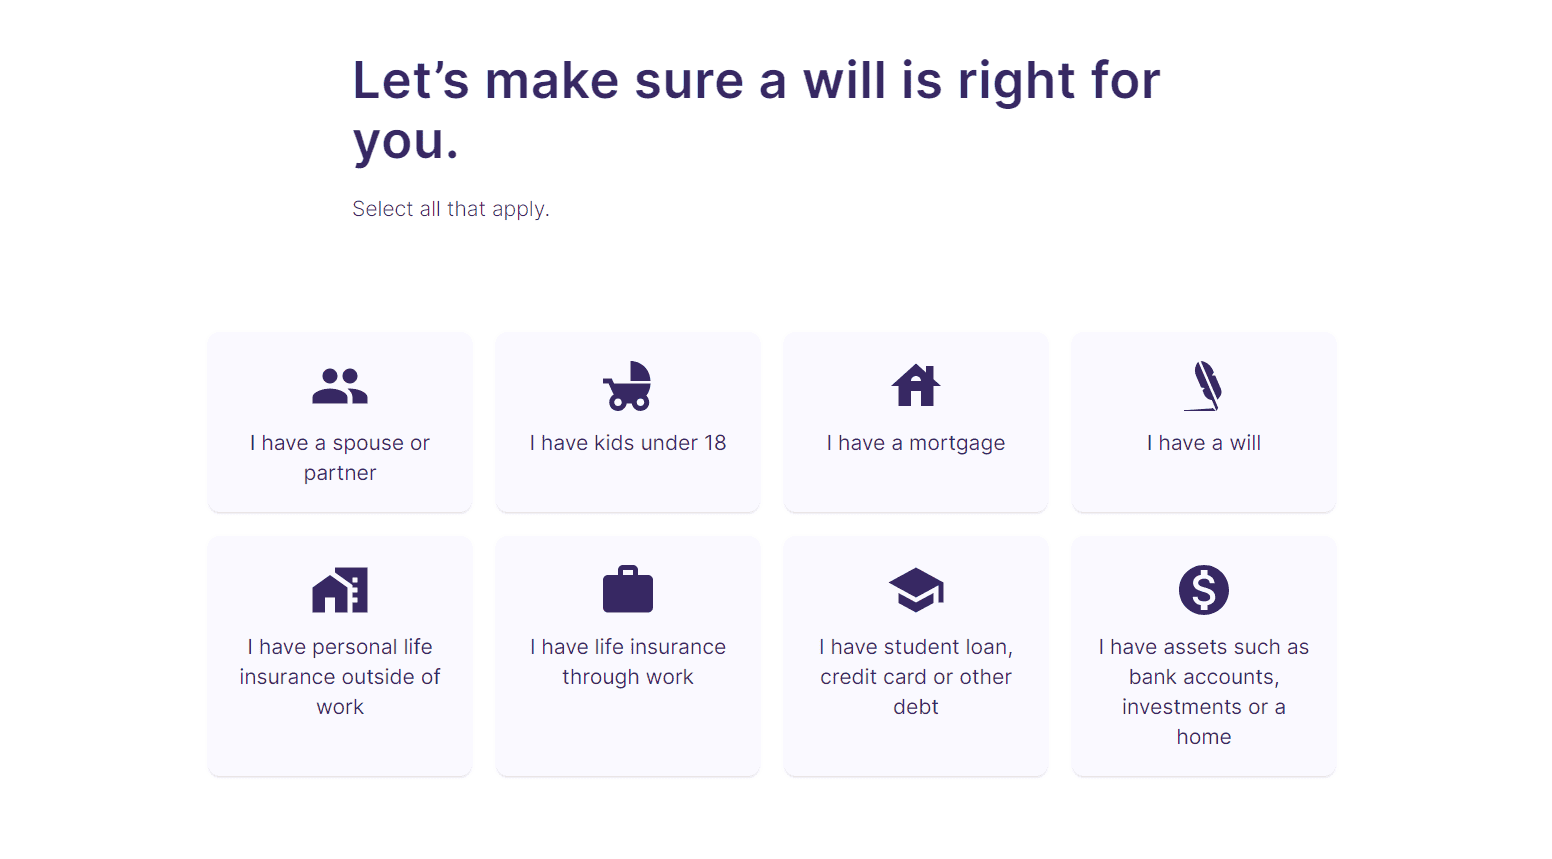Screen dimensions: 1552x859
Task: Toggle the "I have kids under 18" label
Action: (x=628, y=443)
